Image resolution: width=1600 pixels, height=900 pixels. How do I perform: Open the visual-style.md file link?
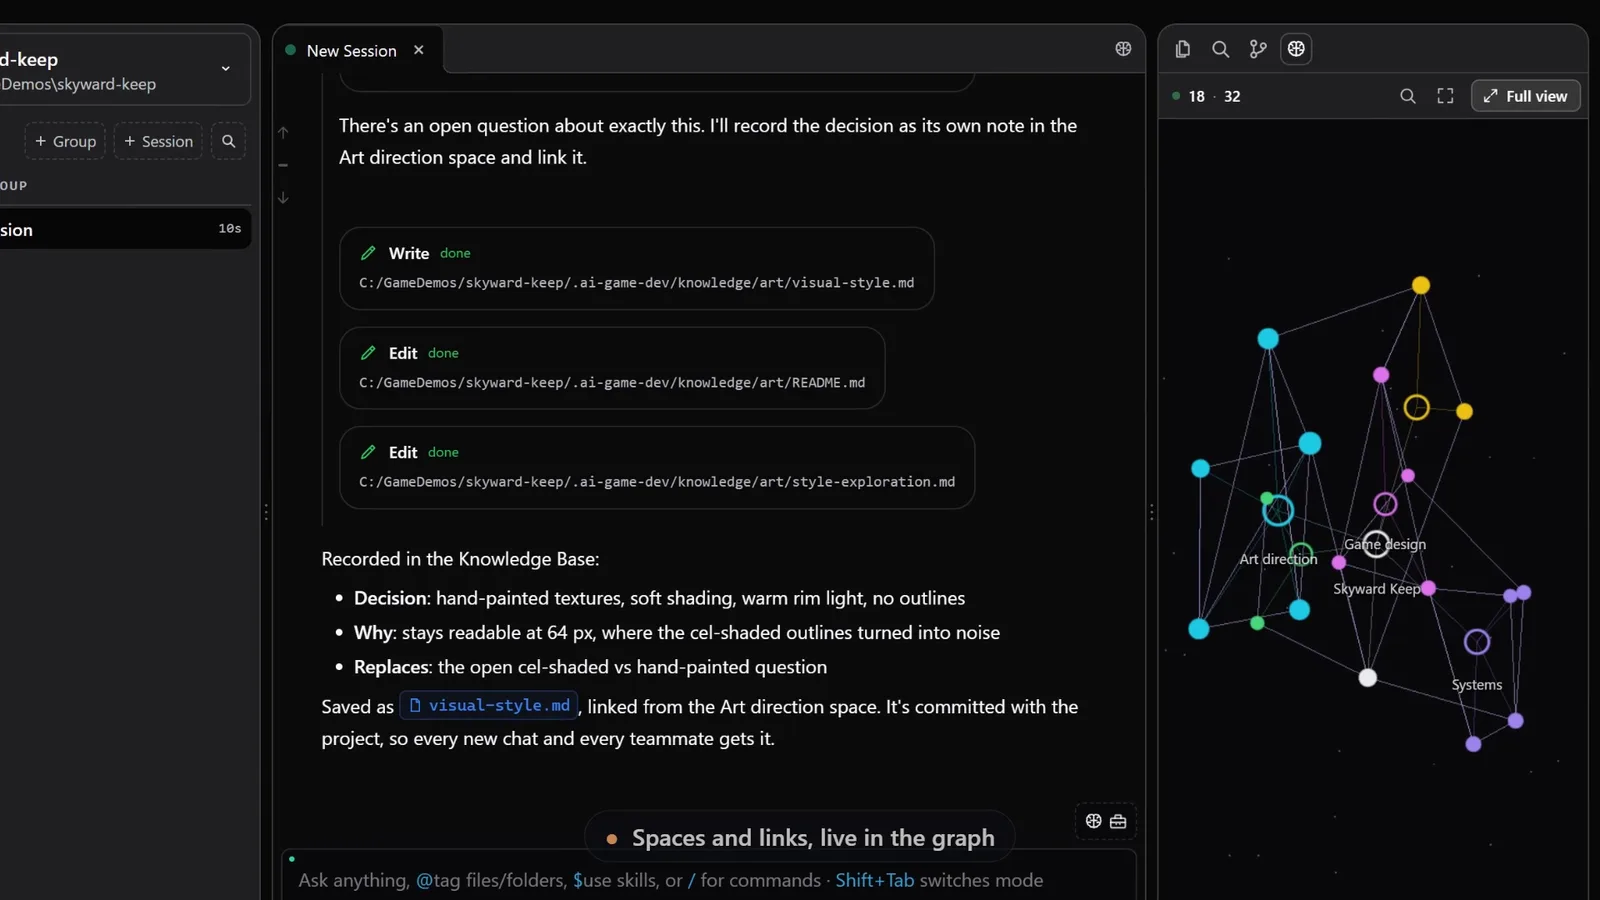(489, 705)
